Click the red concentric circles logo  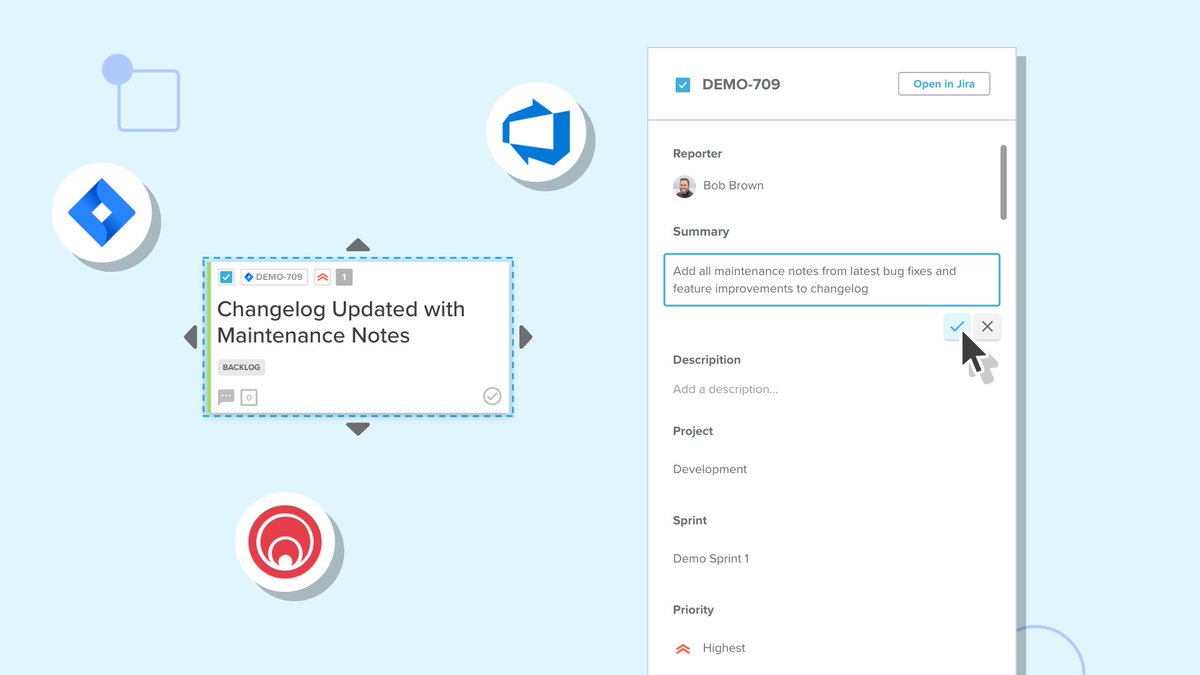[285, 542]
